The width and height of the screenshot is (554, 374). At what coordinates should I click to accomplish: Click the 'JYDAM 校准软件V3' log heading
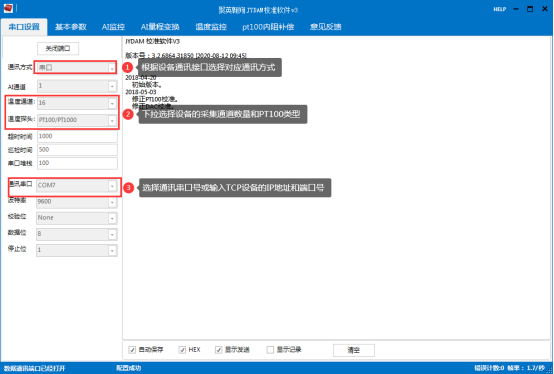[153, 41]
